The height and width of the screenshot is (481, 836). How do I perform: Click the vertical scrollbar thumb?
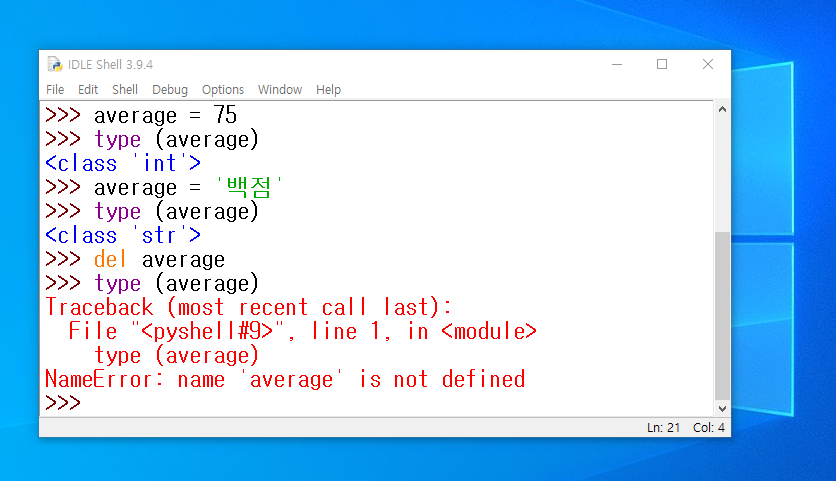[722, 316]
